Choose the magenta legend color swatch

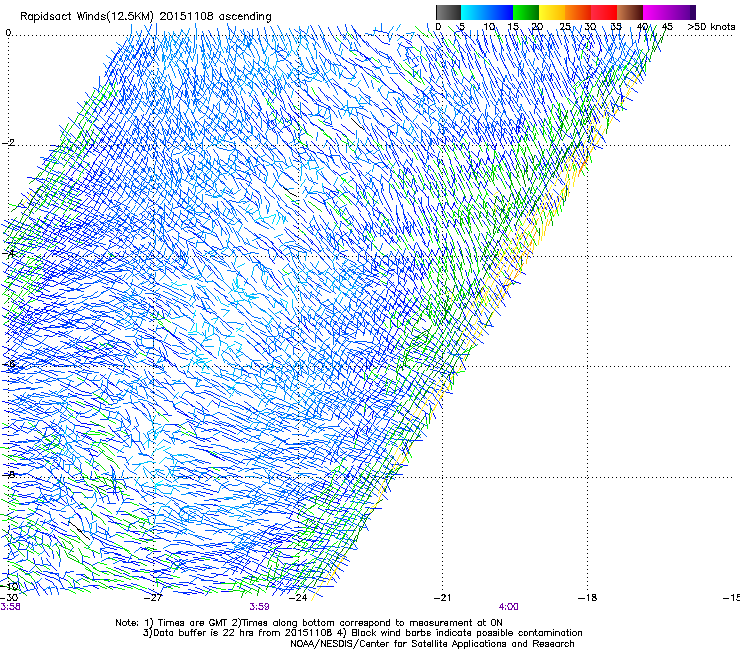(656, 12)
